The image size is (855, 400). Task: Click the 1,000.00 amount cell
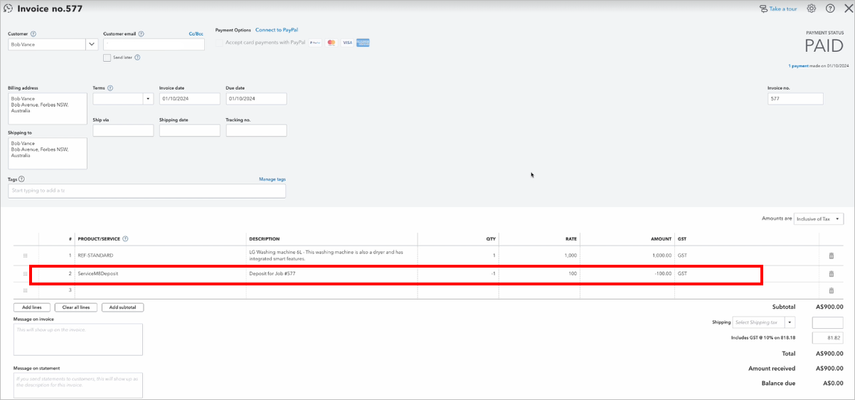[x=627, y=256]
